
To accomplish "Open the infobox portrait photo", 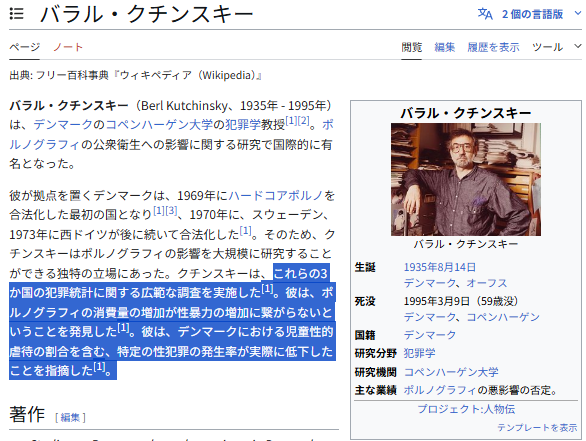I will click(466, 179).
